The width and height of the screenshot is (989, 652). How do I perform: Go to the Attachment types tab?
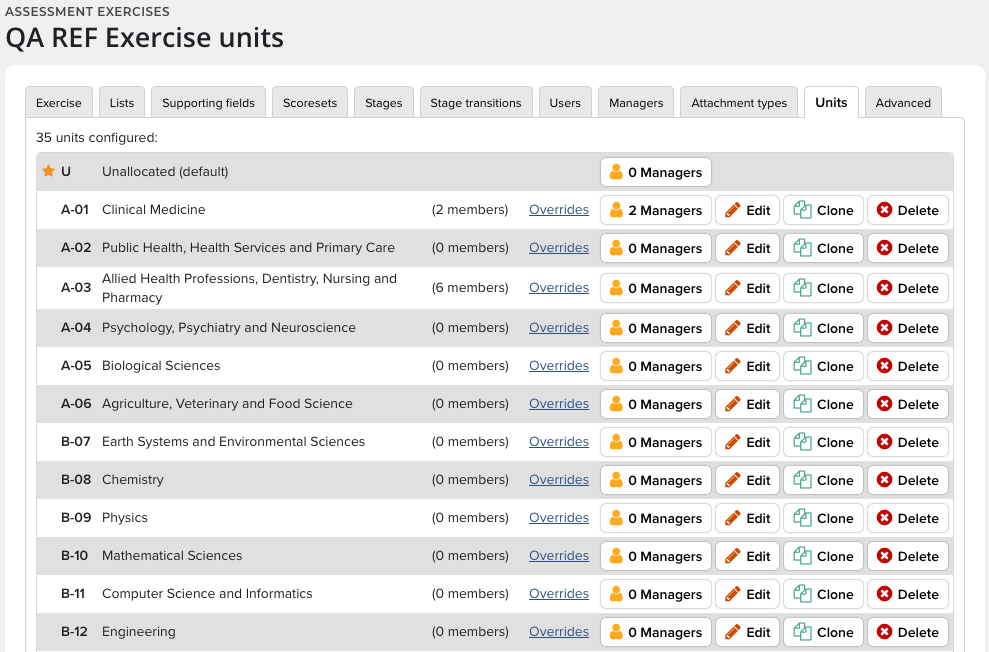(x=739, y=103)
